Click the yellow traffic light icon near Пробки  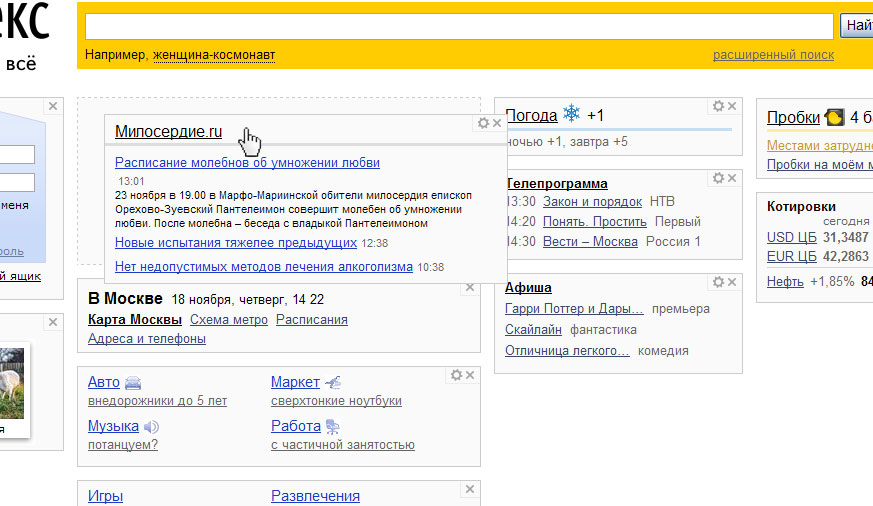click(x=834, y=117)
